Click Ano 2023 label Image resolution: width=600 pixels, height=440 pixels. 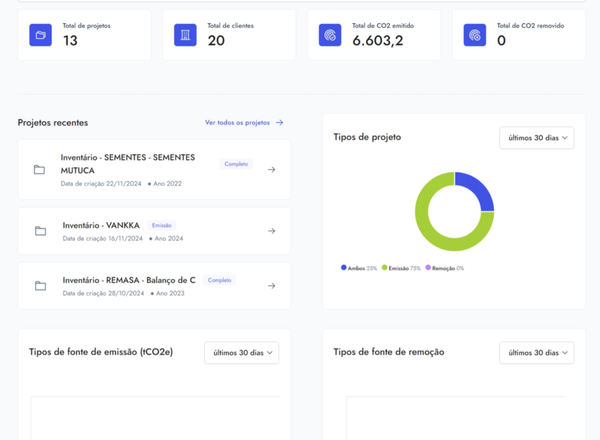coord(170,293)
